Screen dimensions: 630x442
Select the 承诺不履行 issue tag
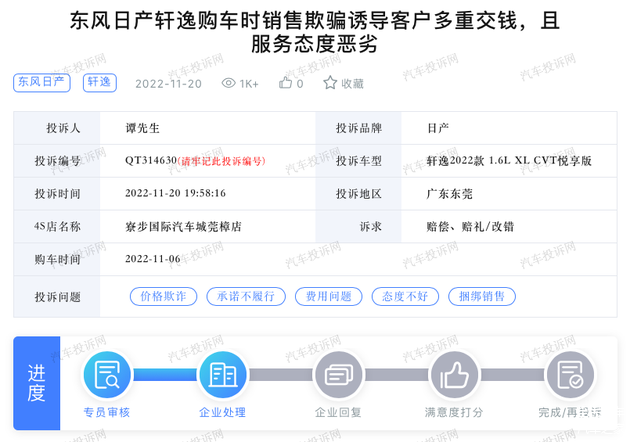(x=246, y=297)
